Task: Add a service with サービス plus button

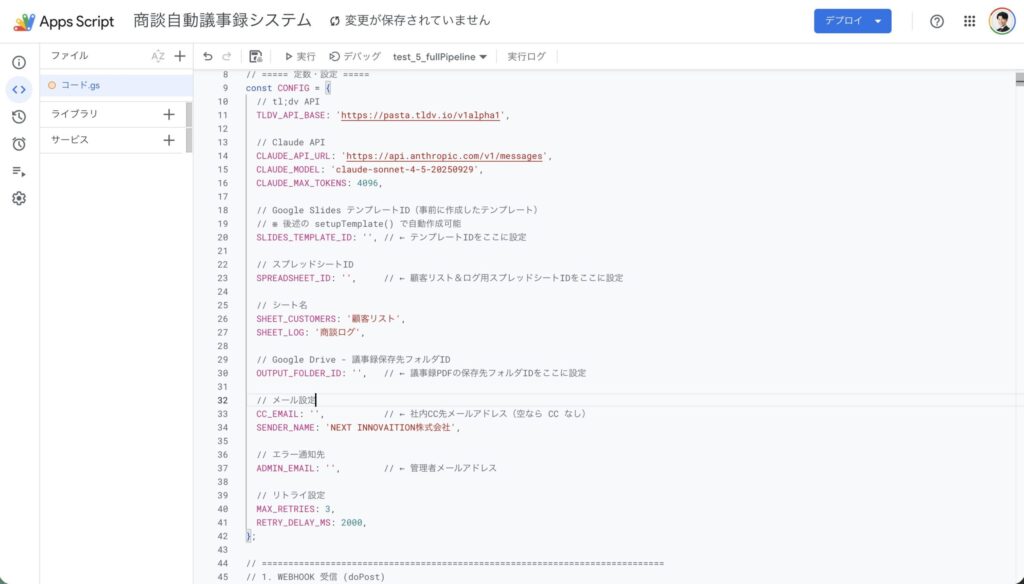Action: (169, 140)
